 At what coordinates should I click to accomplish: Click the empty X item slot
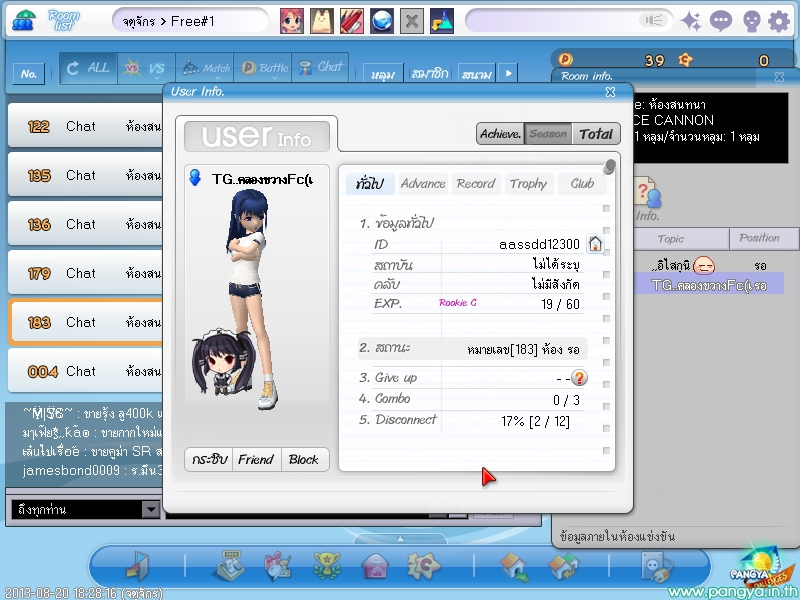[412, 21]
